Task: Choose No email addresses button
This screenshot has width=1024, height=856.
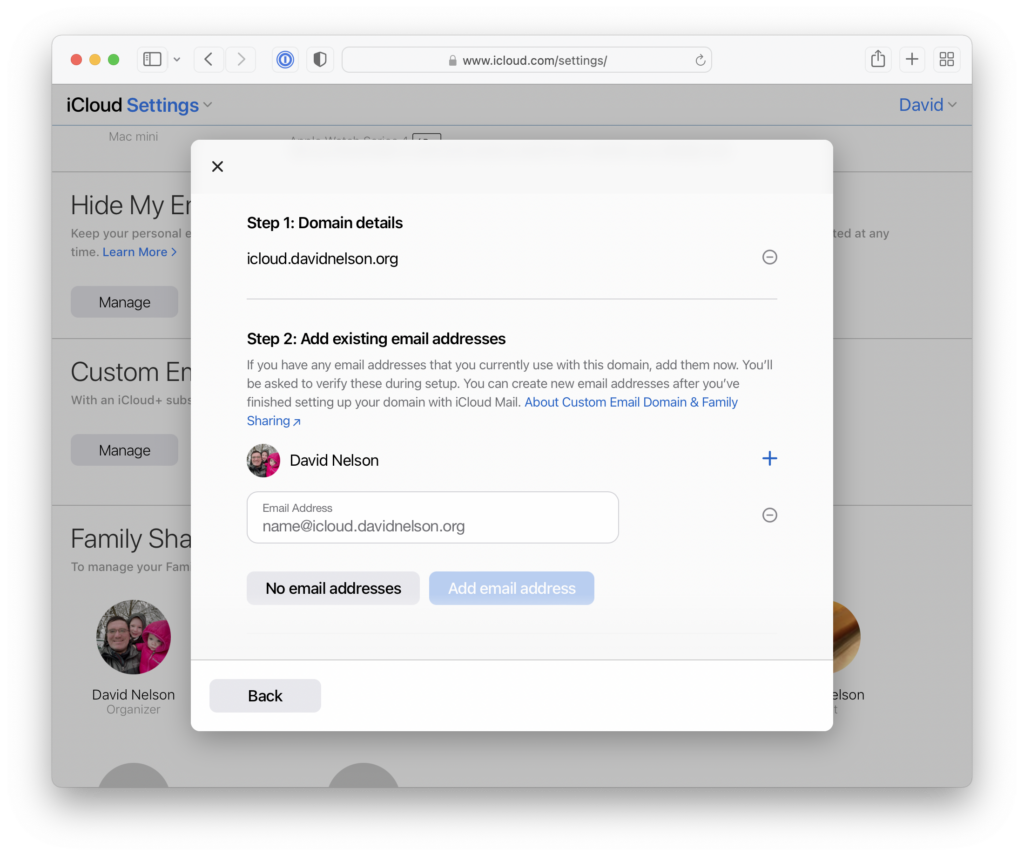Action: point(333,588)
